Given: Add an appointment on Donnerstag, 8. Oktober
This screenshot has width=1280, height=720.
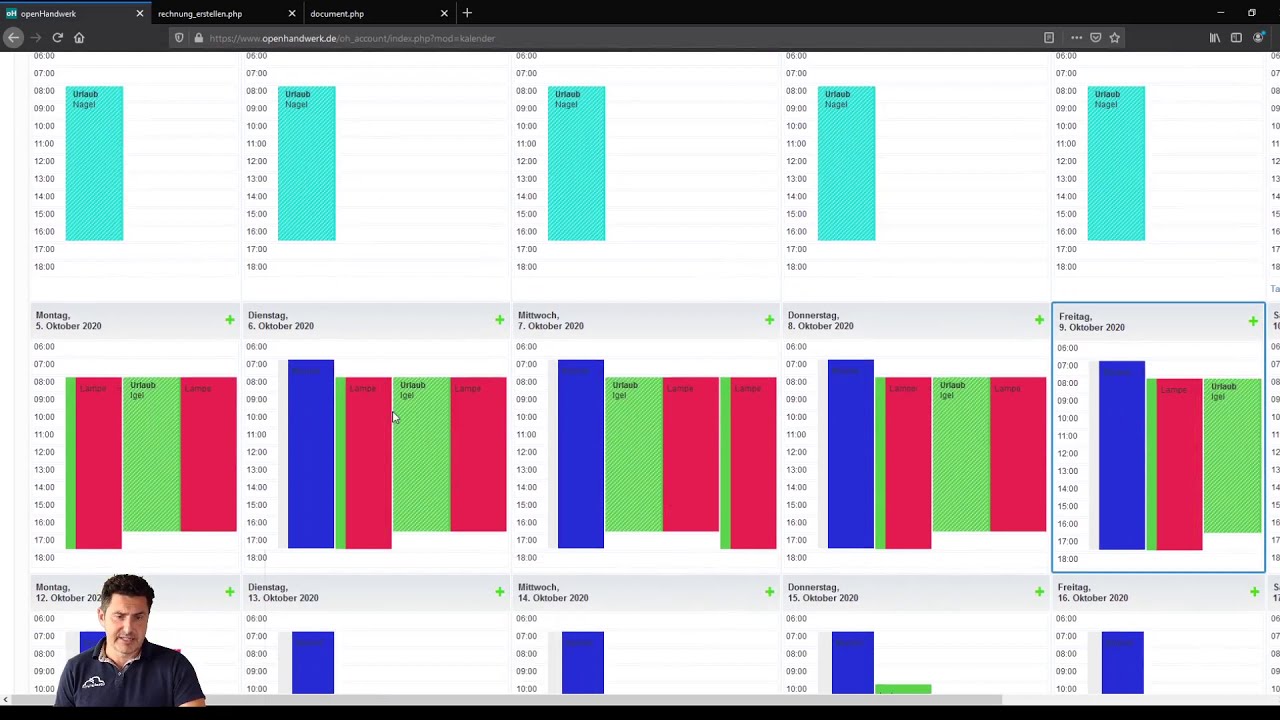Looking at the screenshot, I should (1039, 320).
